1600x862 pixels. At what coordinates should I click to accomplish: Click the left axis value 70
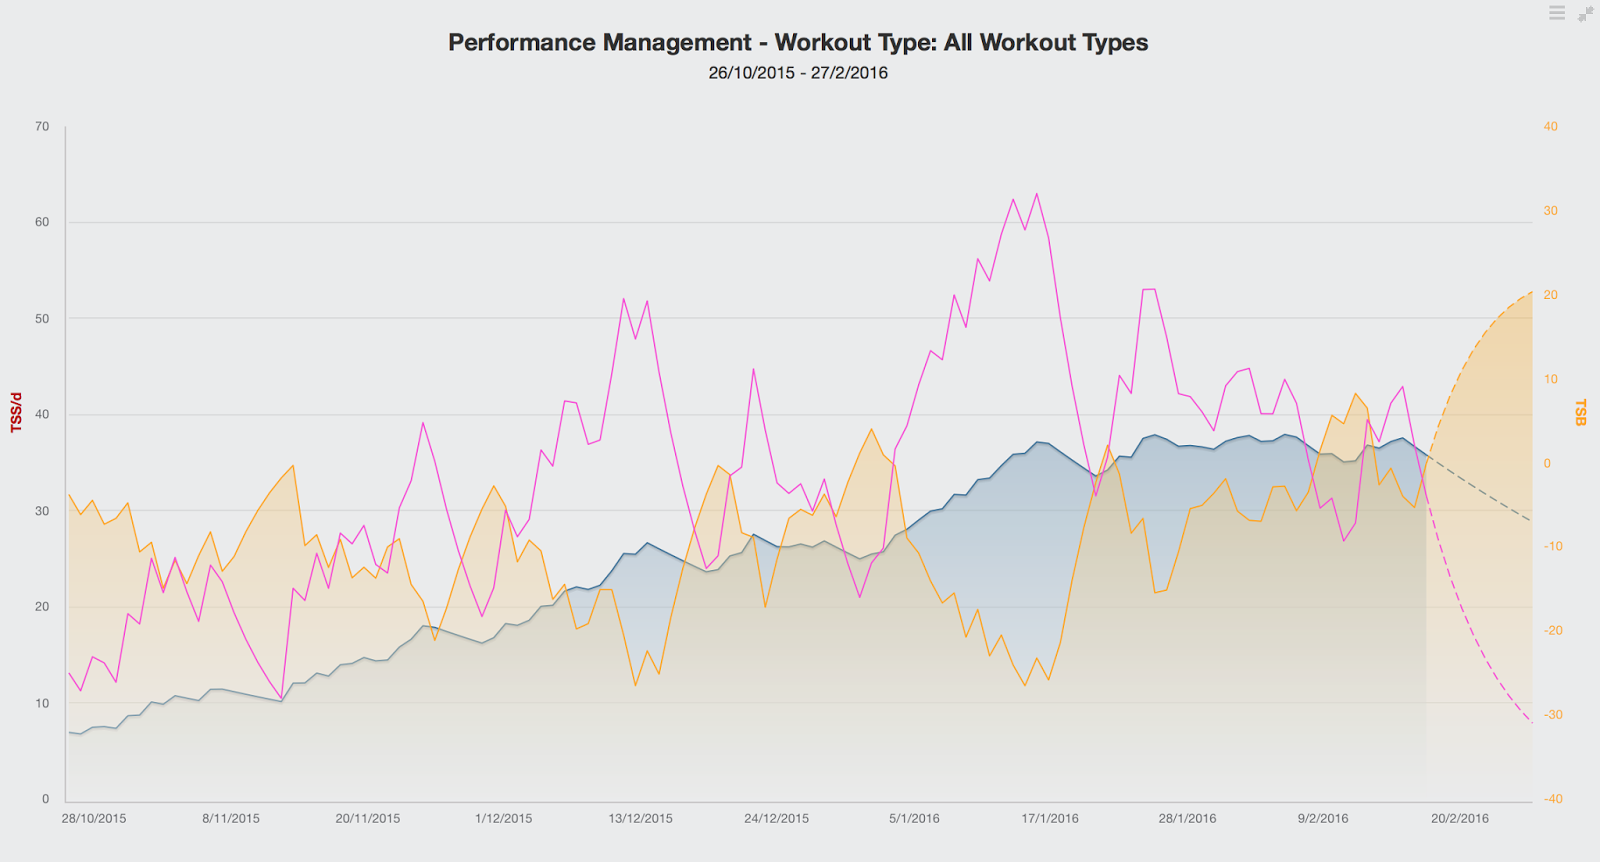click(x=42, y=126)
